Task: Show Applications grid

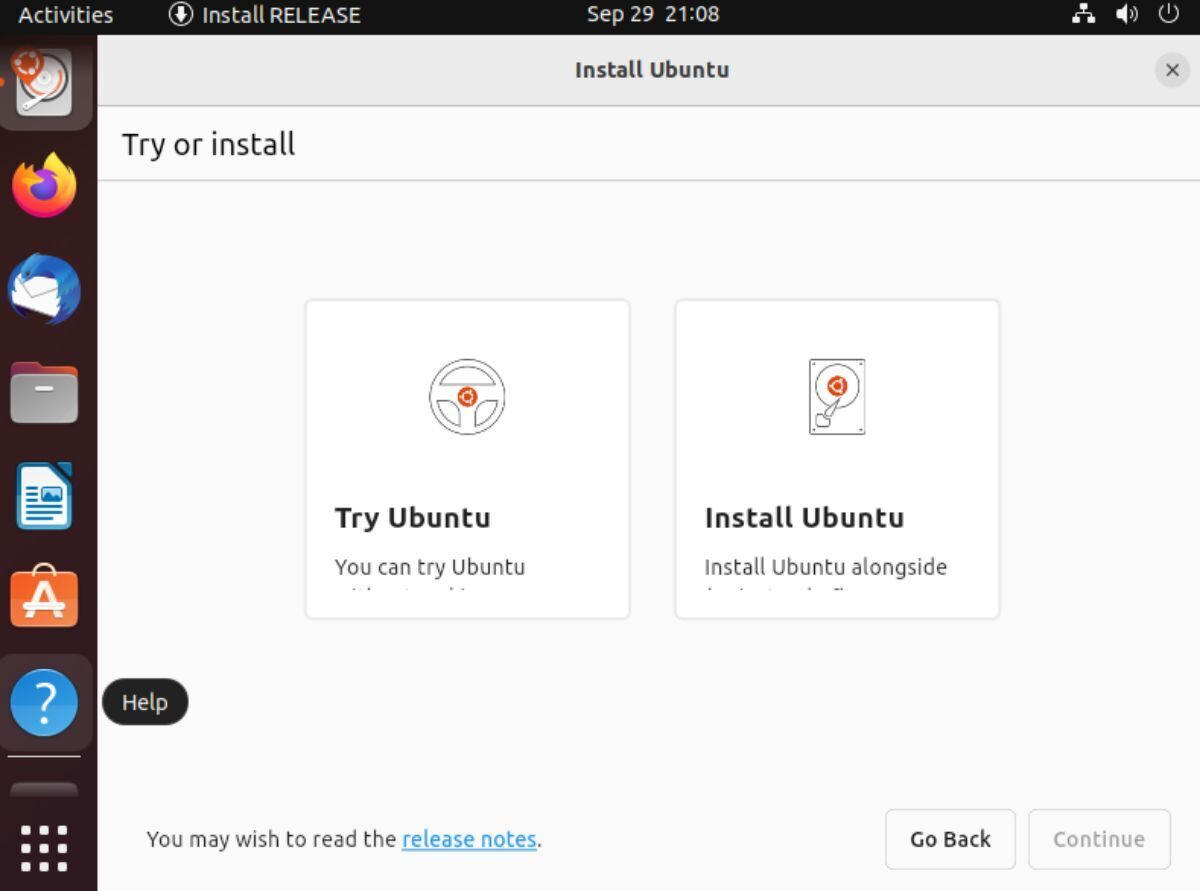Action: (44, 848)
